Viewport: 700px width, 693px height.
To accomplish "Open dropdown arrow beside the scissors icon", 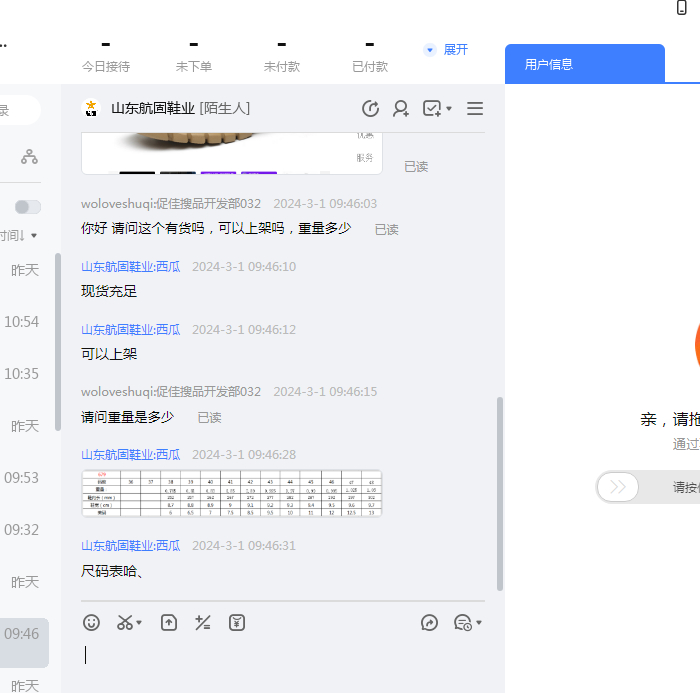I will 140,623.
